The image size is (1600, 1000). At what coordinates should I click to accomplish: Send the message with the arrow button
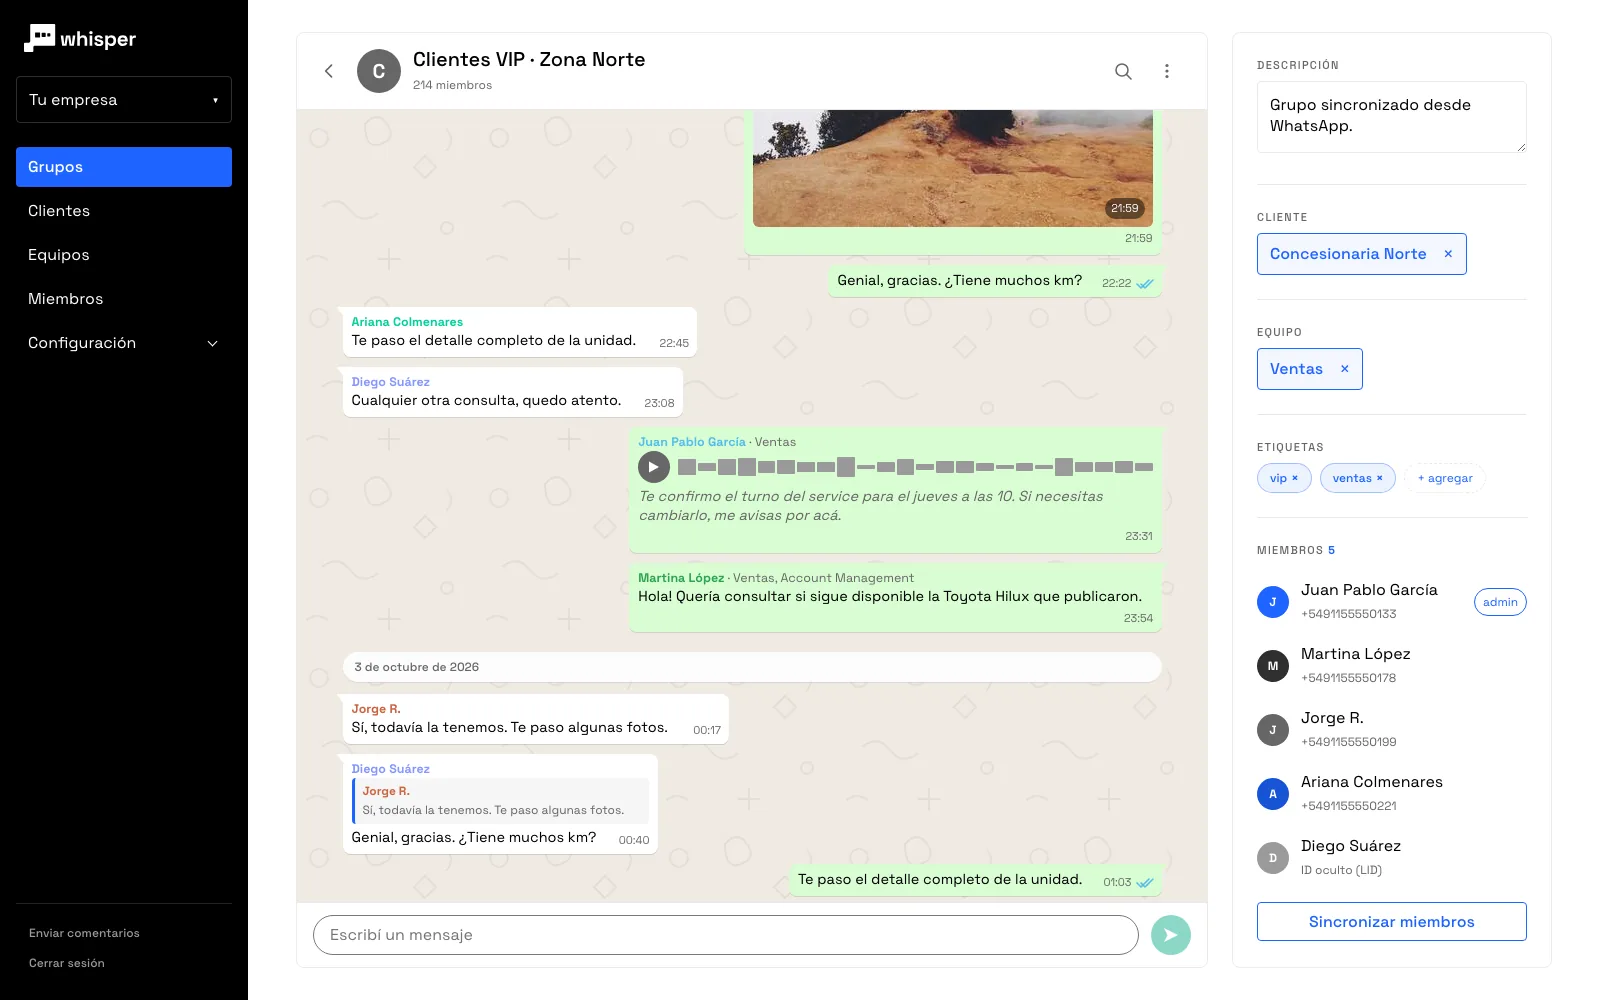pos(1170,935)
